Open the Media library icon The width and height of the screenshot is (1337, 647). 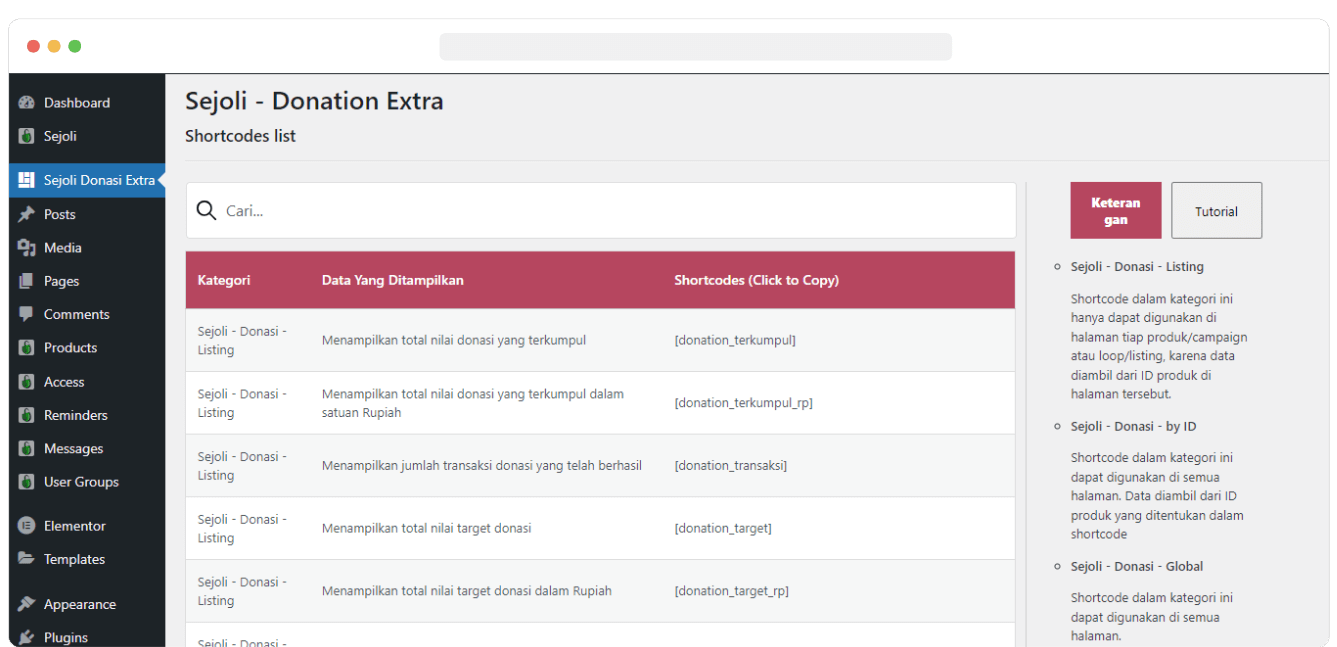[26, 247]
